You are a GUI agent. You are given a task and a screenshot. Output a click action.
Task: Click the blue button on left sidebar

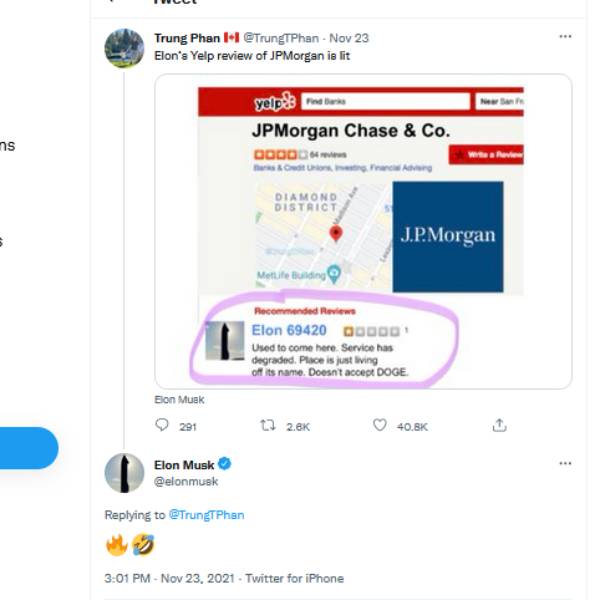[x=28, y=448]
